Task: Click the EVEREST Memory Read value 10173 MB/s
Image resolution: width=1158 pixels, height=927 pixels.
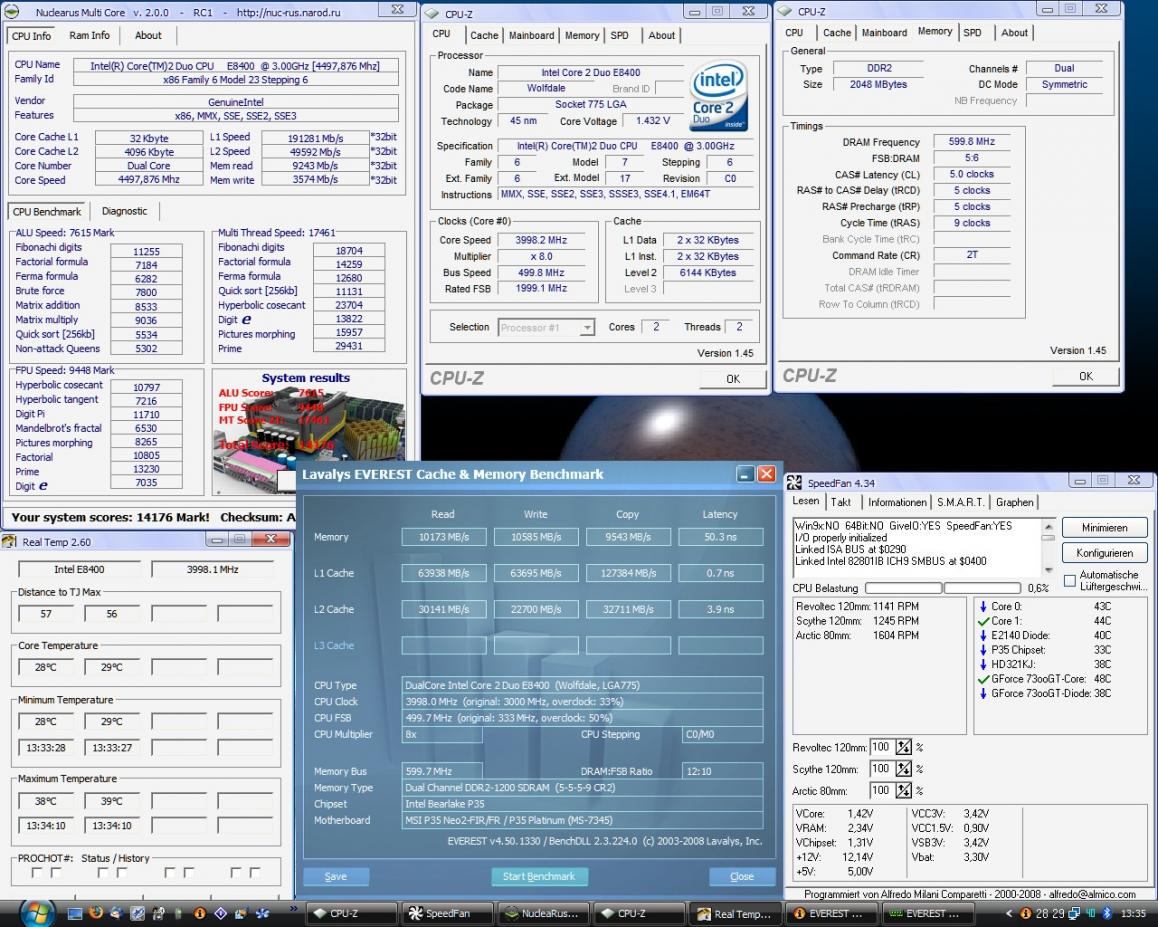Action: 444,537
